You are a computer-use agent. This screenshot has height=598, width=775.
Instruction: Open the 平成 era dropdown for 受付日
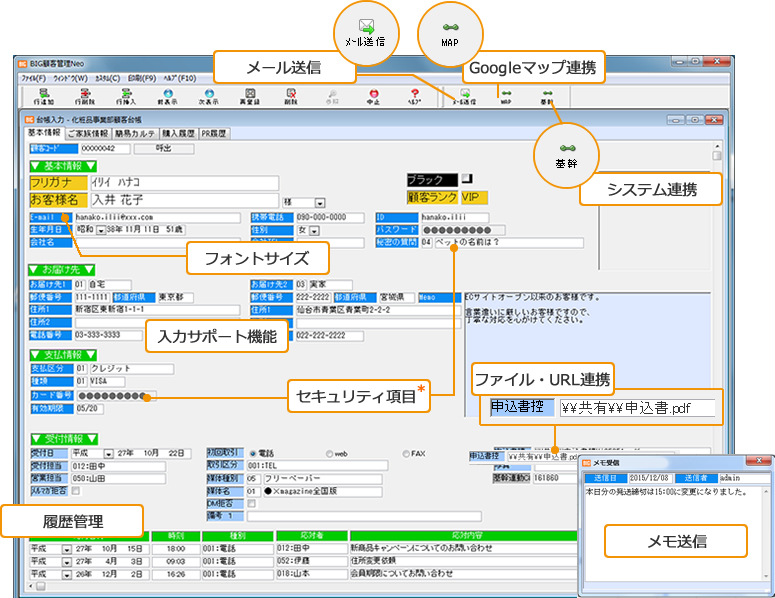108,453
